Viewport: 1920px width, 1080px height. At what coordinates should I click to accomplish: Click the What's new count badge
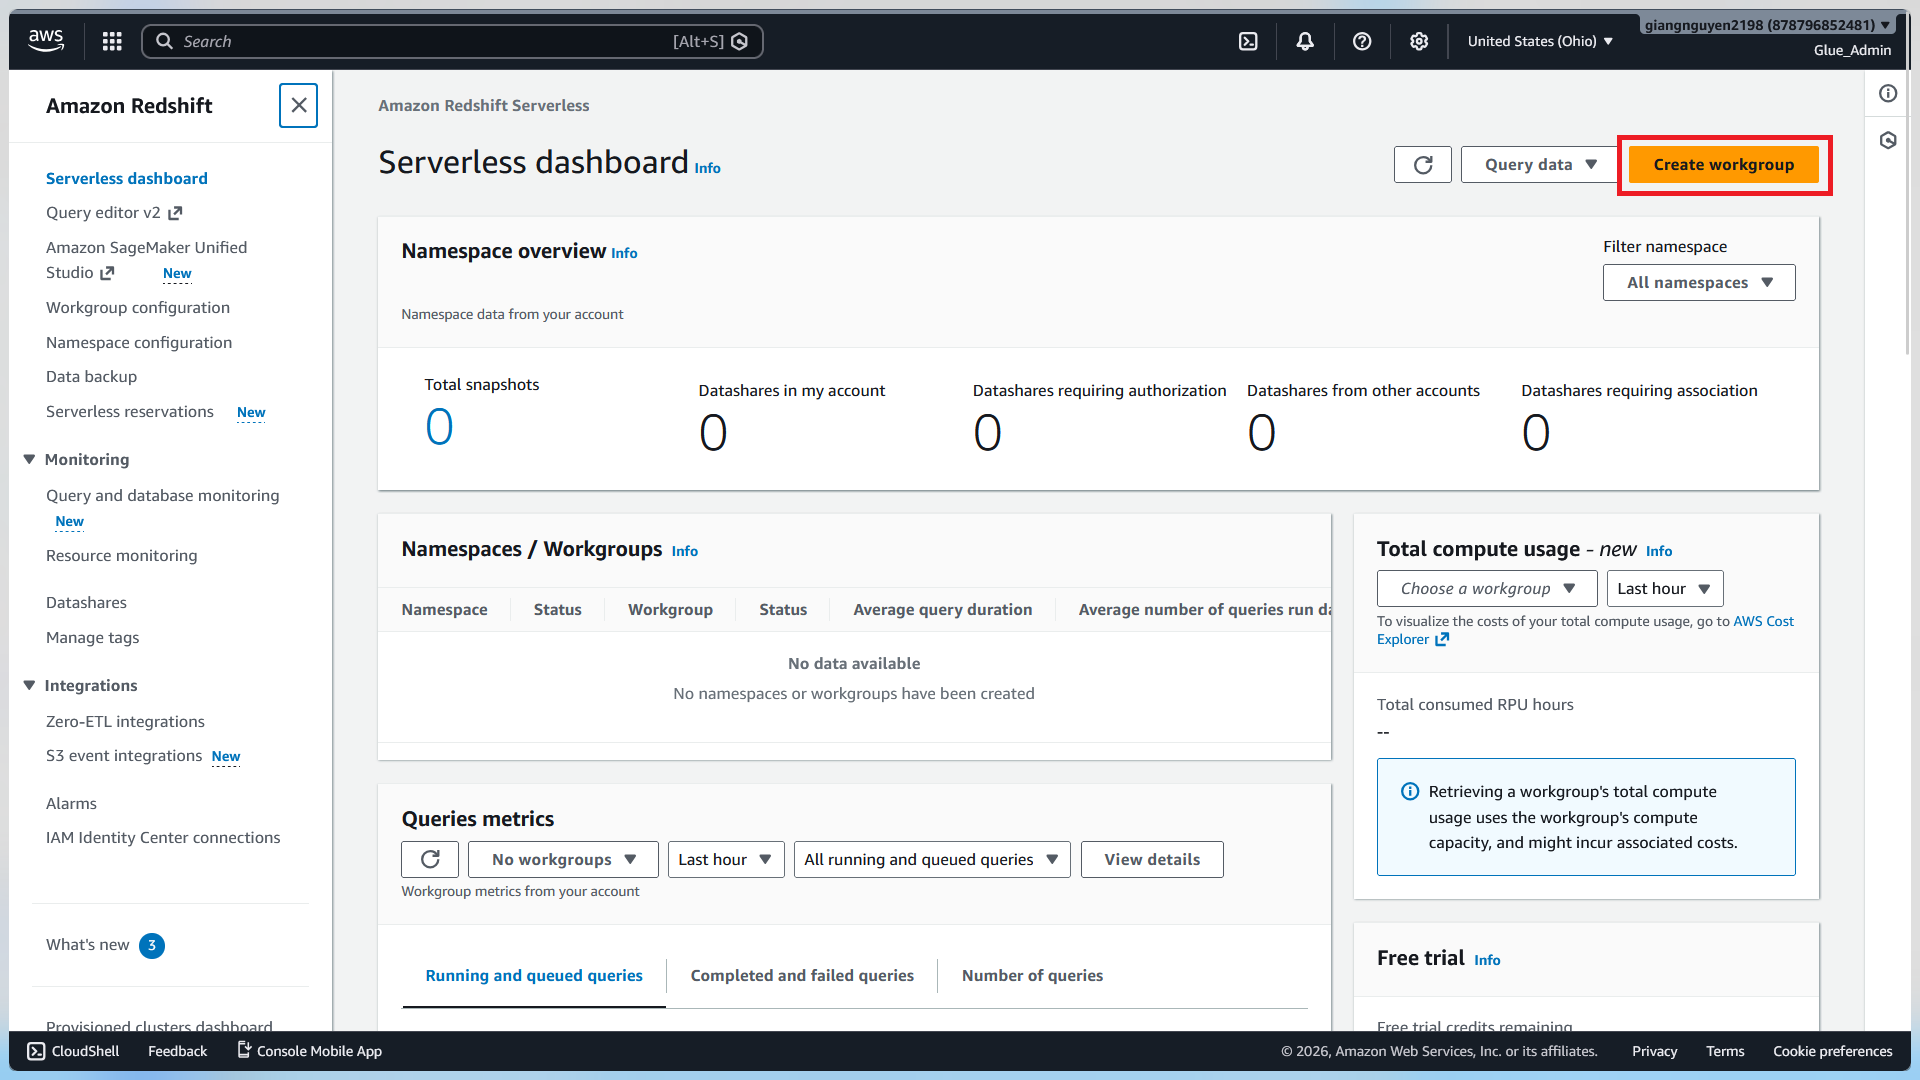(152, 945)
